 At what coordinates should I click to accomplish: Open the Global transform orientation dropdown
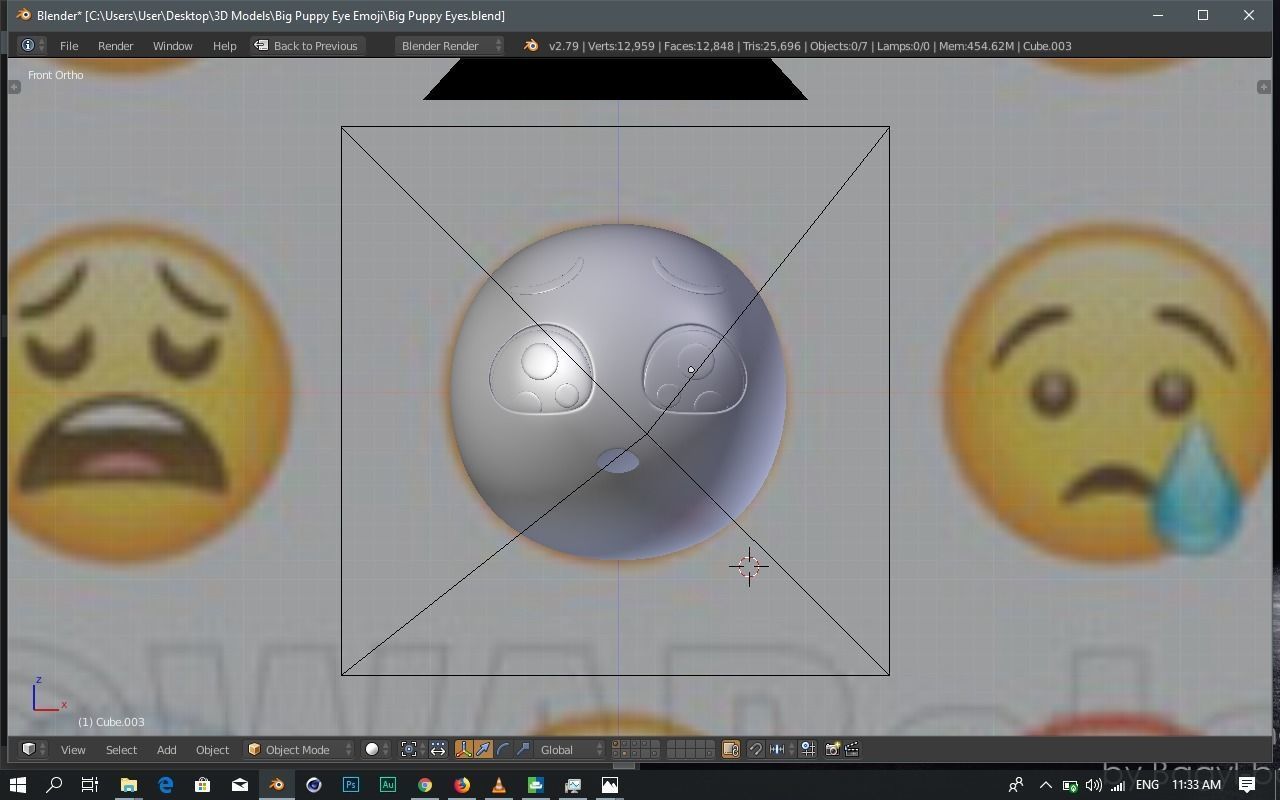570,749
